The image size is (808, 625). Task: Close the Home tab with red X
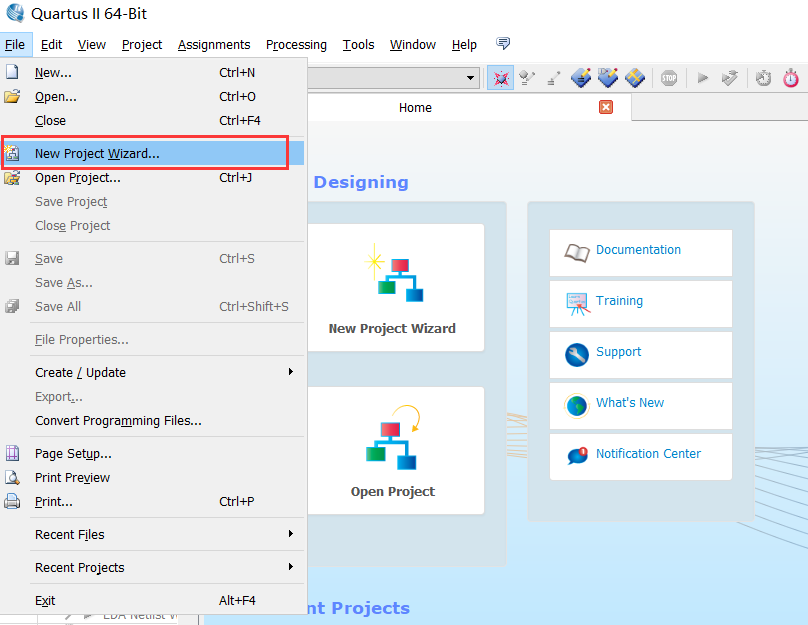click(606, 107)
